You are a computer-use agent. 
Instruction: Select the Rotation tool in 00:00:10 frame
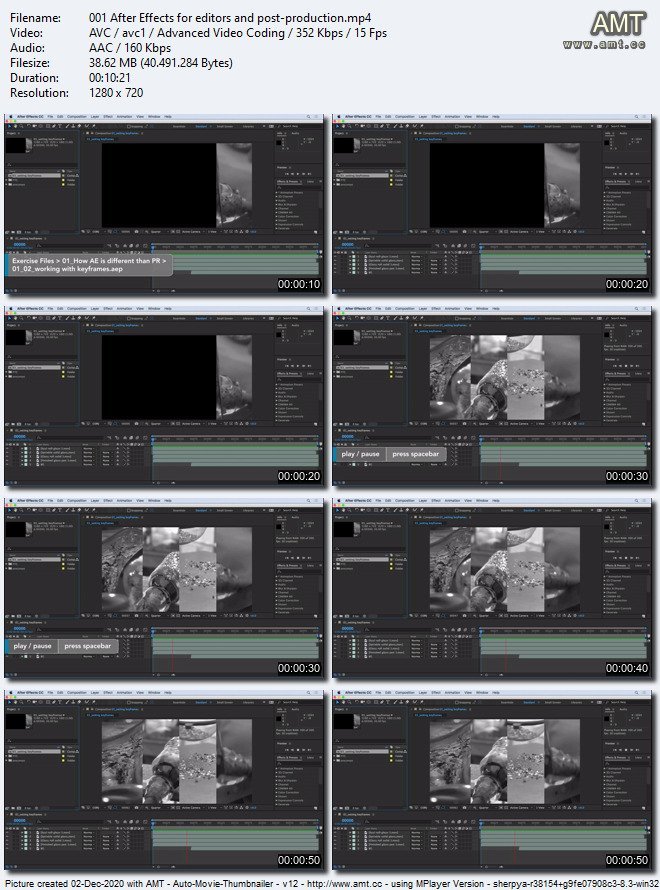tap(29, 126)
